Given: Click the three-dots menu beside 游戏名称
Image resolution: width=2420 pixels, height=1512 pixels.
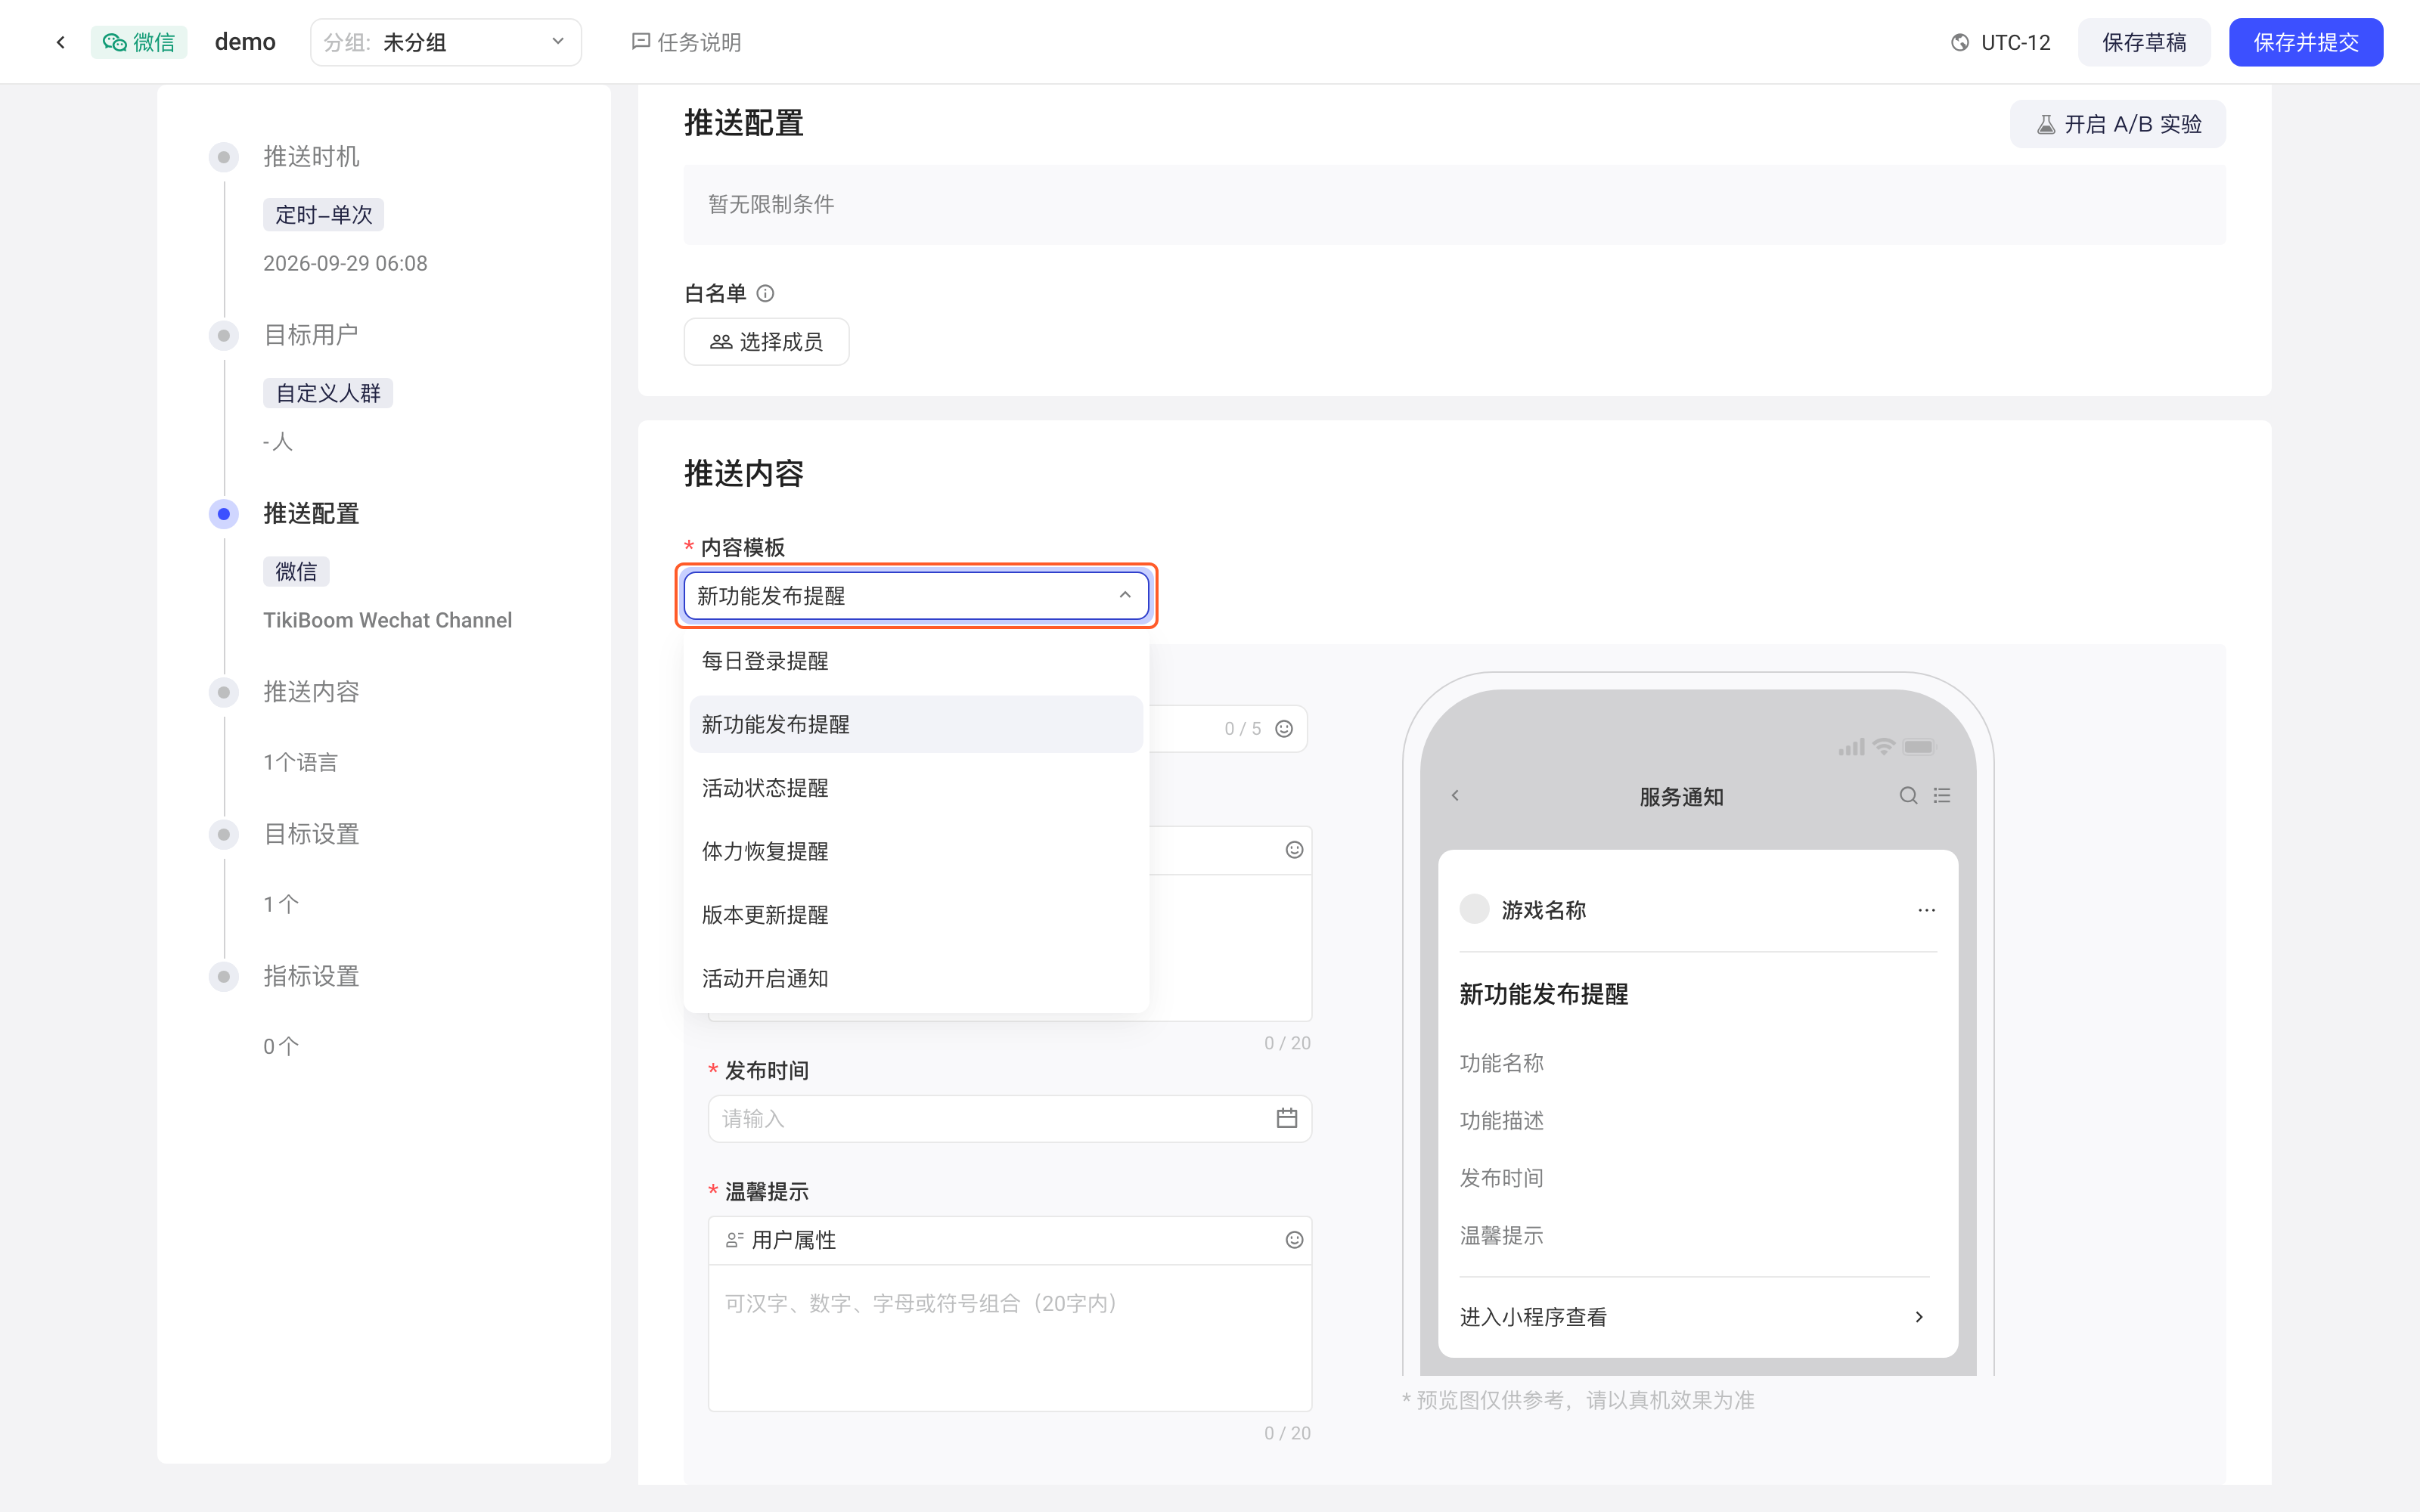Looking at the screenshot, I should coord(1926,910).
